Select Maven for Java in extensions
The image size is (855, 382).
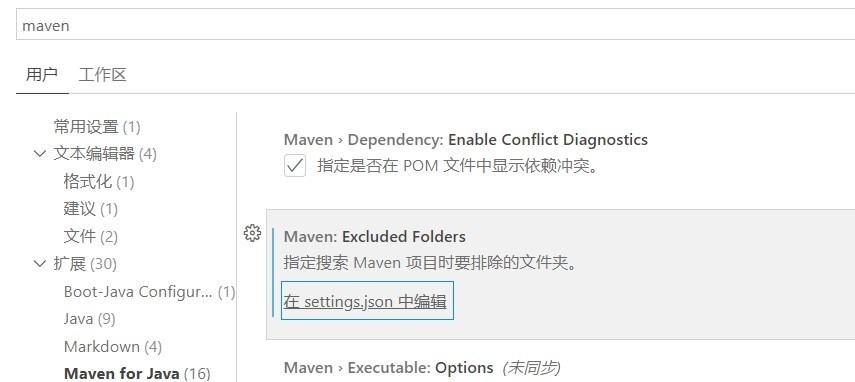coord(137,374)
